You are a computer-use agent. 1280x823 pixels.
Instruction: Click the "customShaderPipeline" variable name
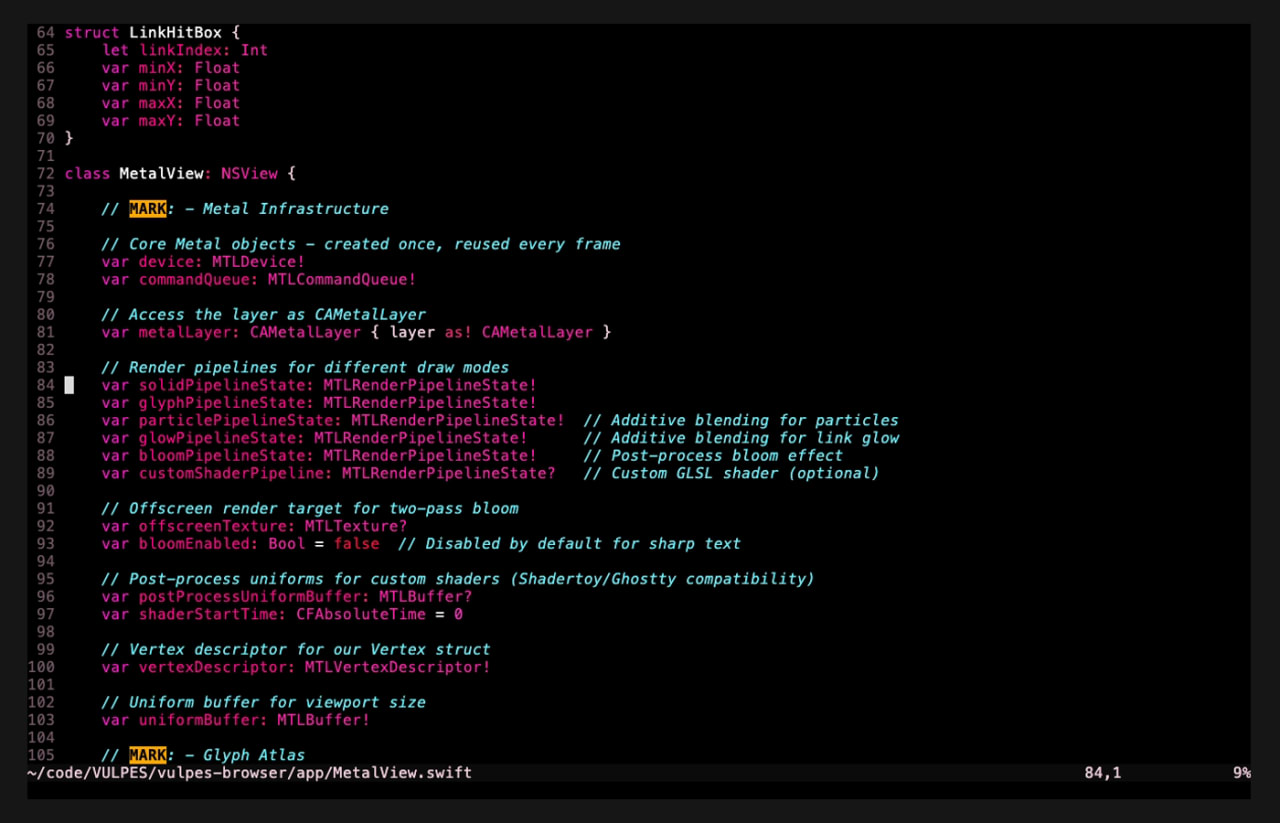(231, 473)
